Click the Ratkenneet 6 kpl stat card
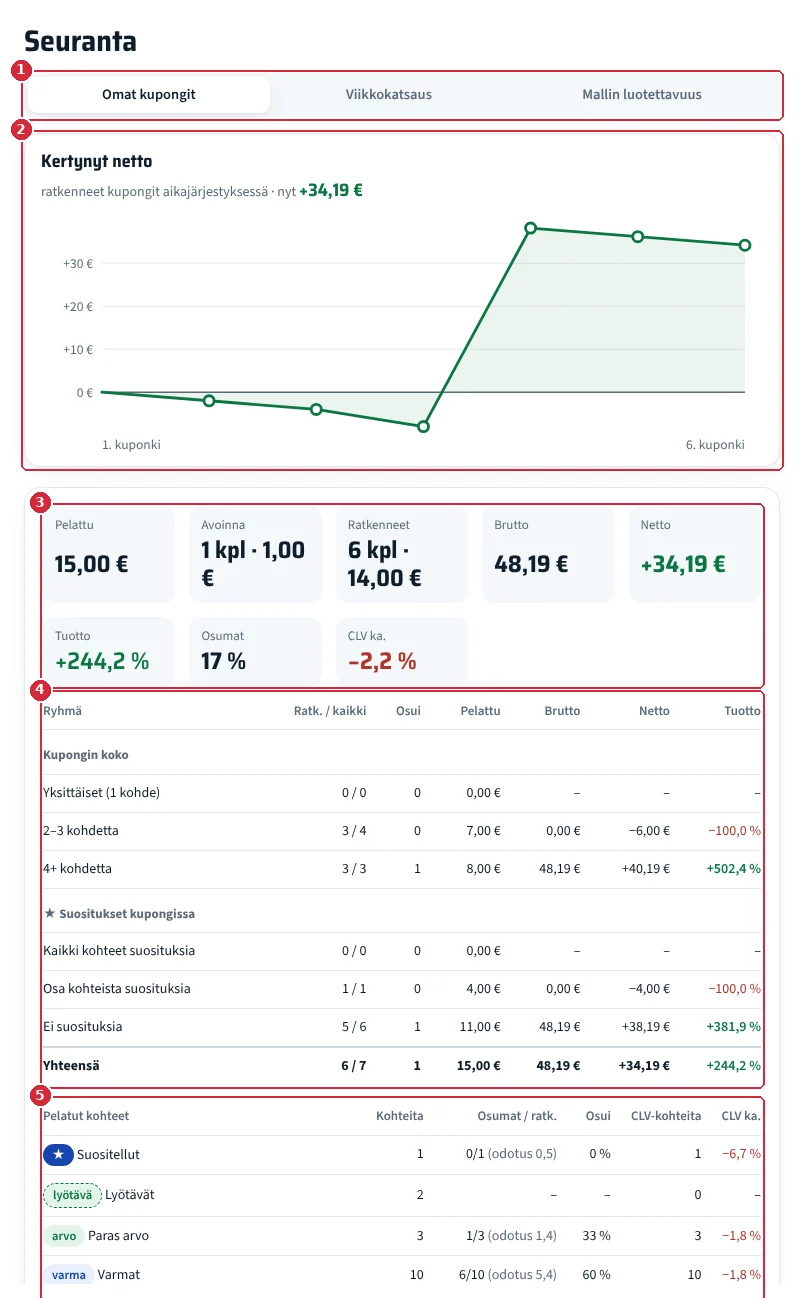The width and height of the screenshot is (804, 1298). pyautogui.click(x=401, y=554)
